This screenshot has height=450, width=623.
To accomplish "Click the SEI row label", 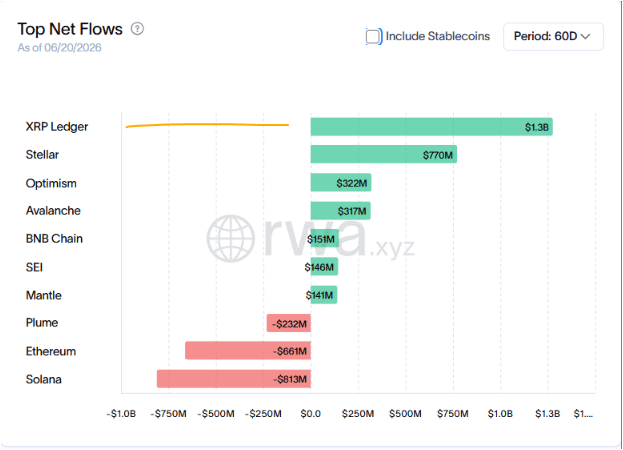I will (x=34, y=267).
